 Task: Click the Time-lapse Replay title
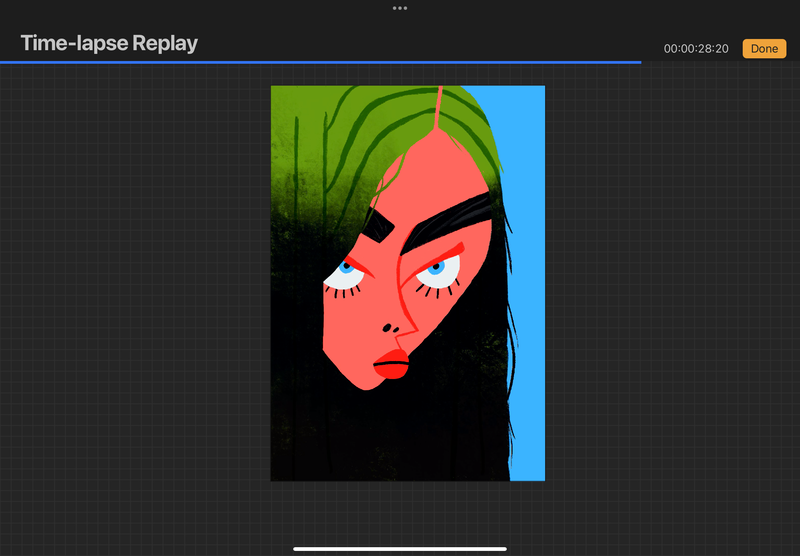point(109,44)
